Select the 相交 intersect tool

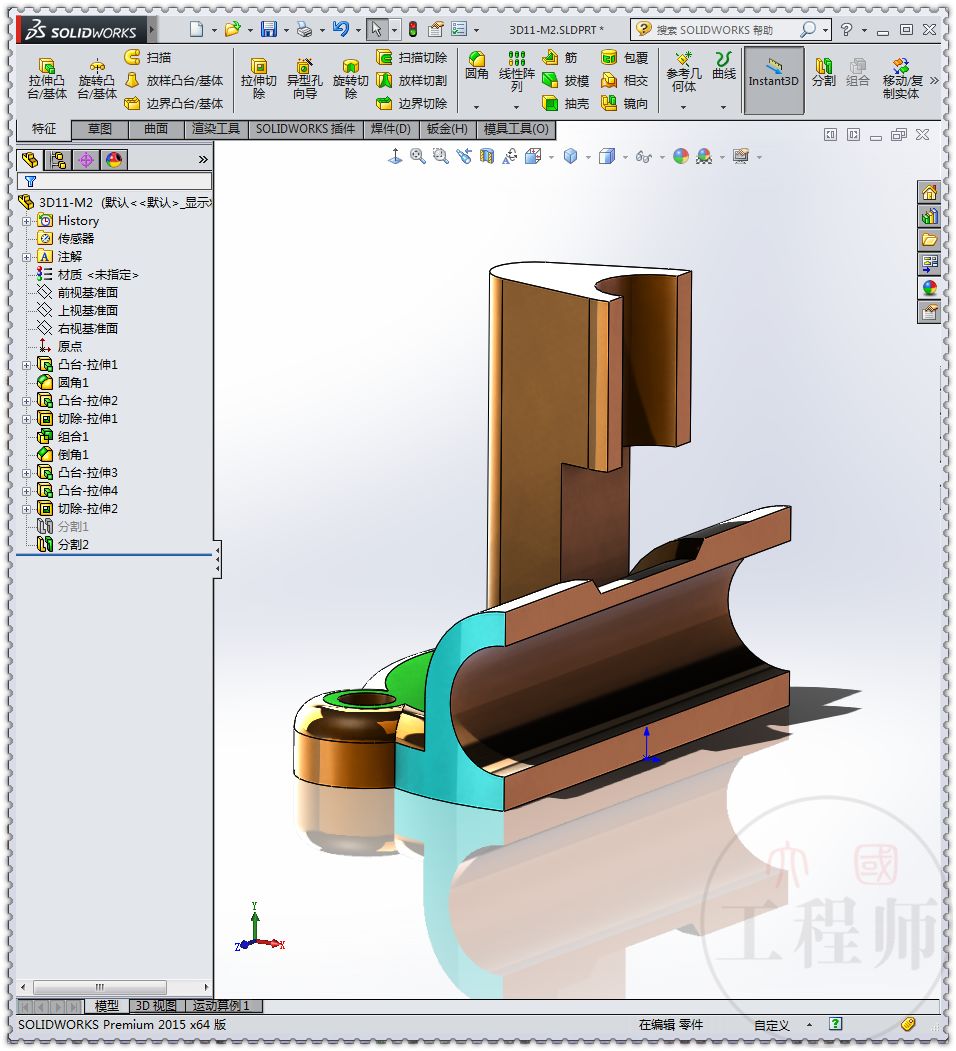click(x=625, y=80)
